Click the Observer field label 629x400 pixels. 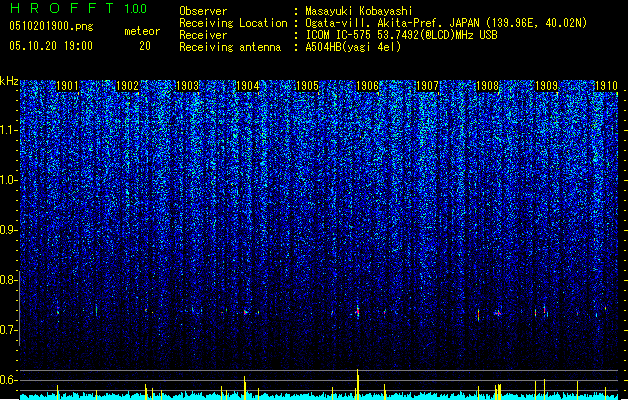click(x=203, y=11)
